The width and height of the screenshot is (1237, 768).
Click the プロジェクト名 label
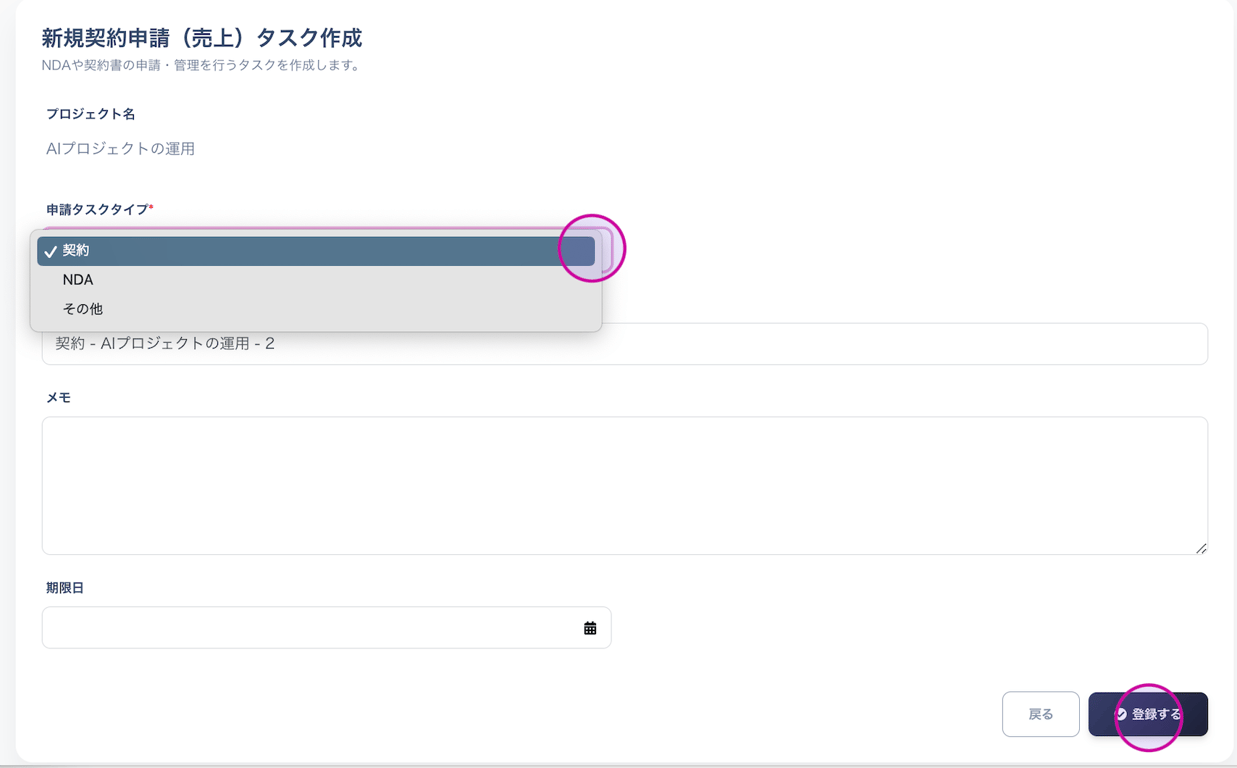click(90, 114)
